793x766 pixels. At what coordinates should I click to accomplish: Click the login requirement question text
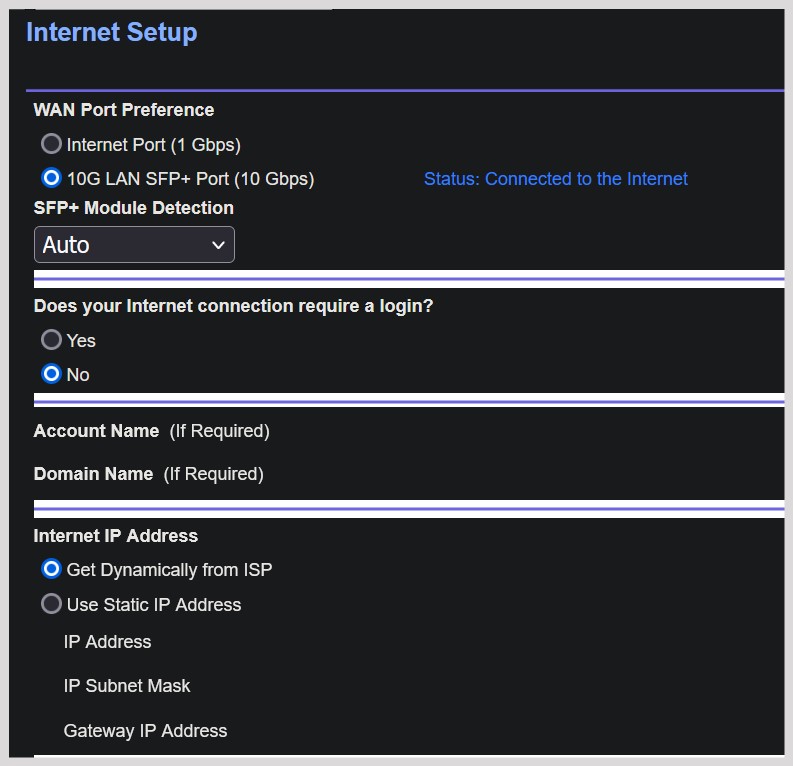tap(233, 306)
